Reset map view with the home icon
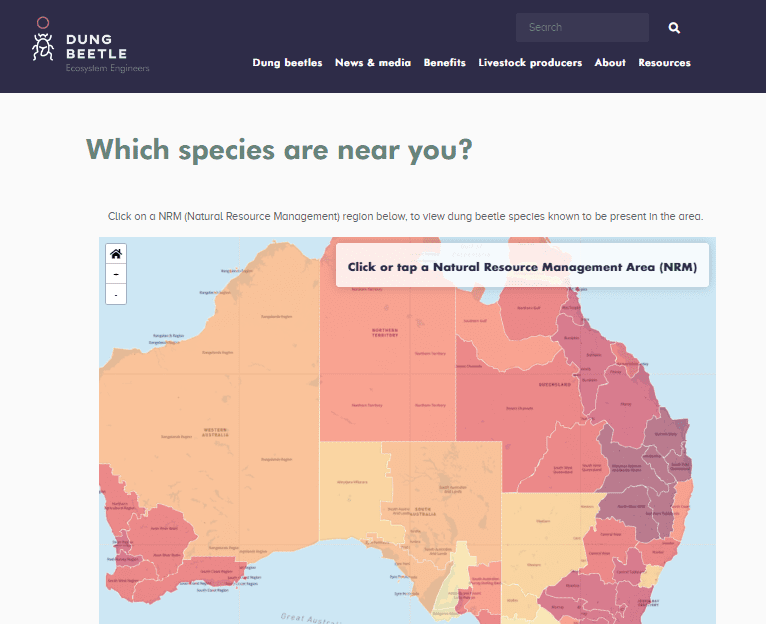Viewport: 766px width, 624px height. (x=116, y=254)
